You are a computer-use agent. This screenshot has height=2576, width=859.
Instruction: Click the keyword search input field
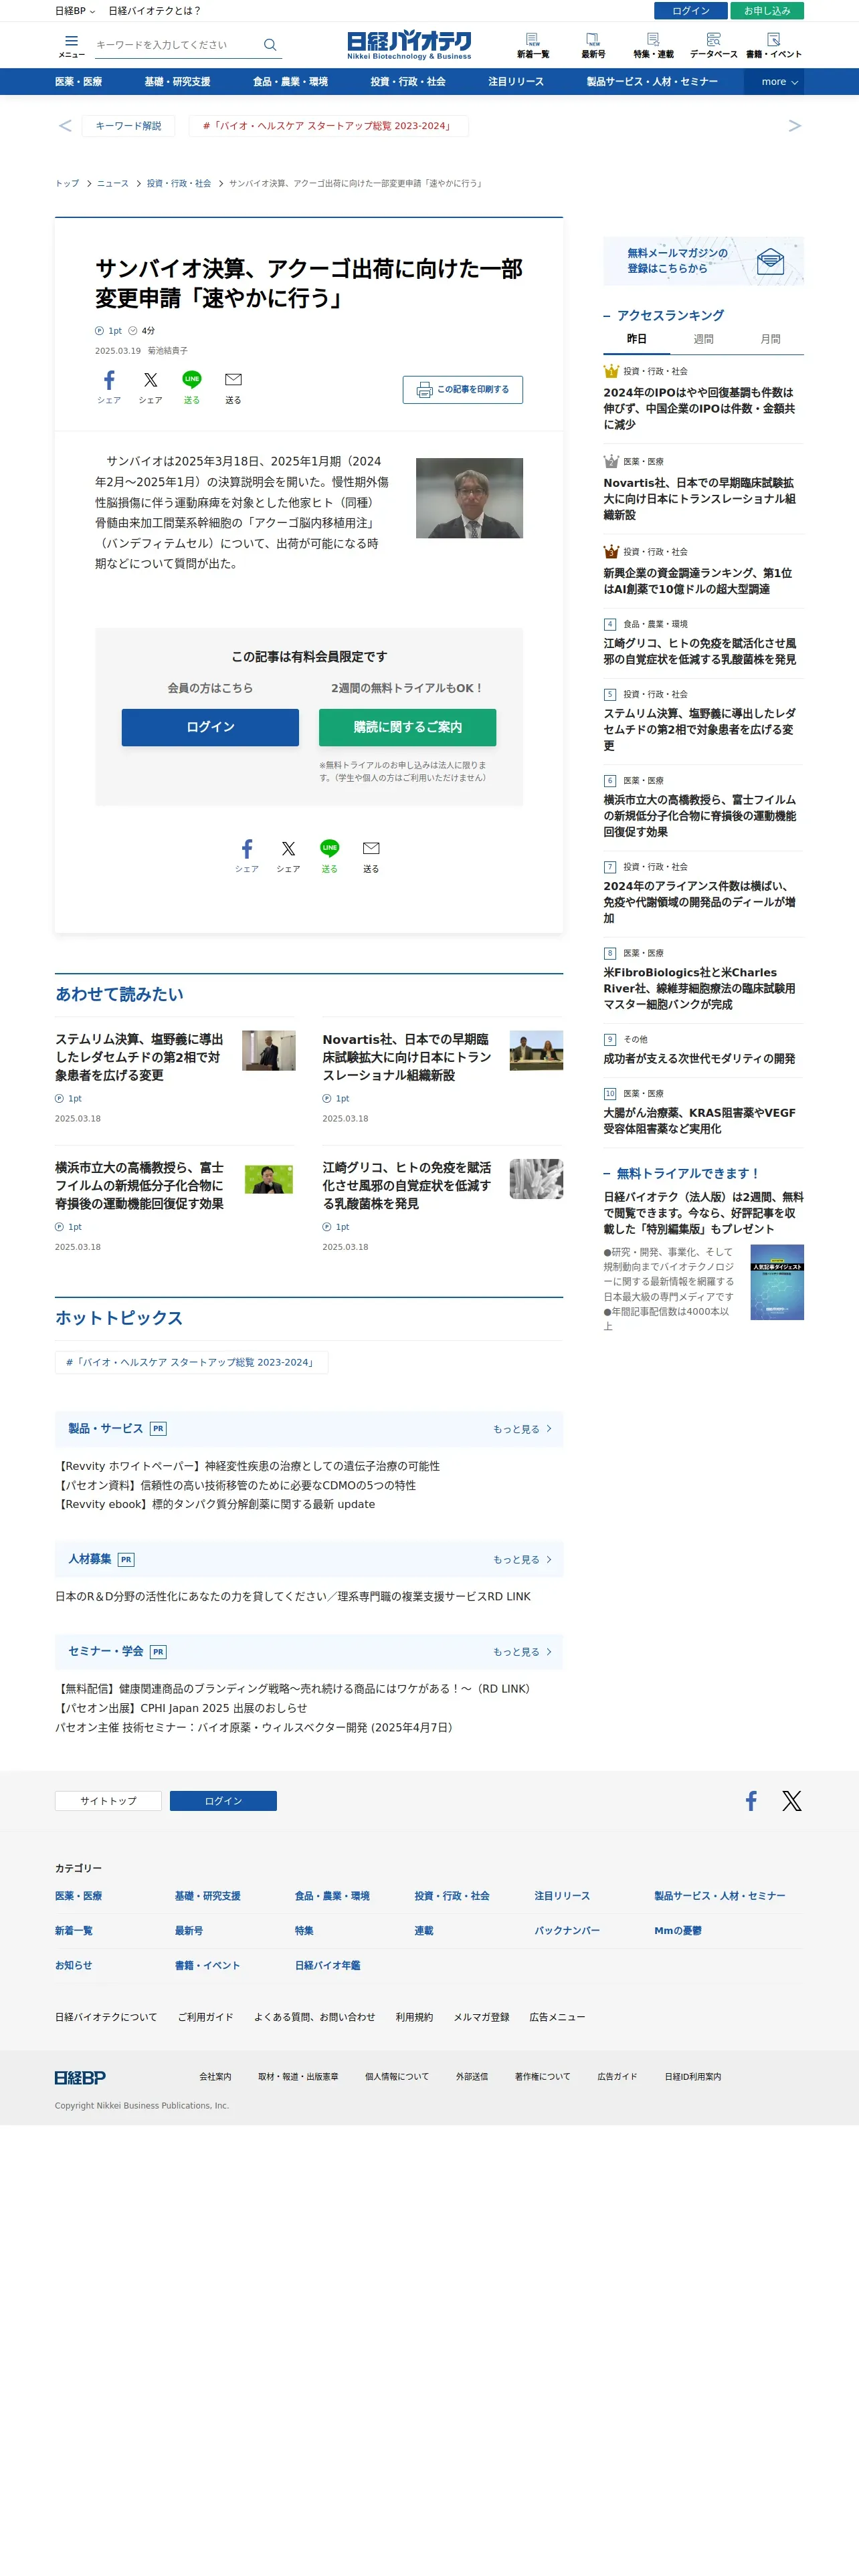[176, 45]
